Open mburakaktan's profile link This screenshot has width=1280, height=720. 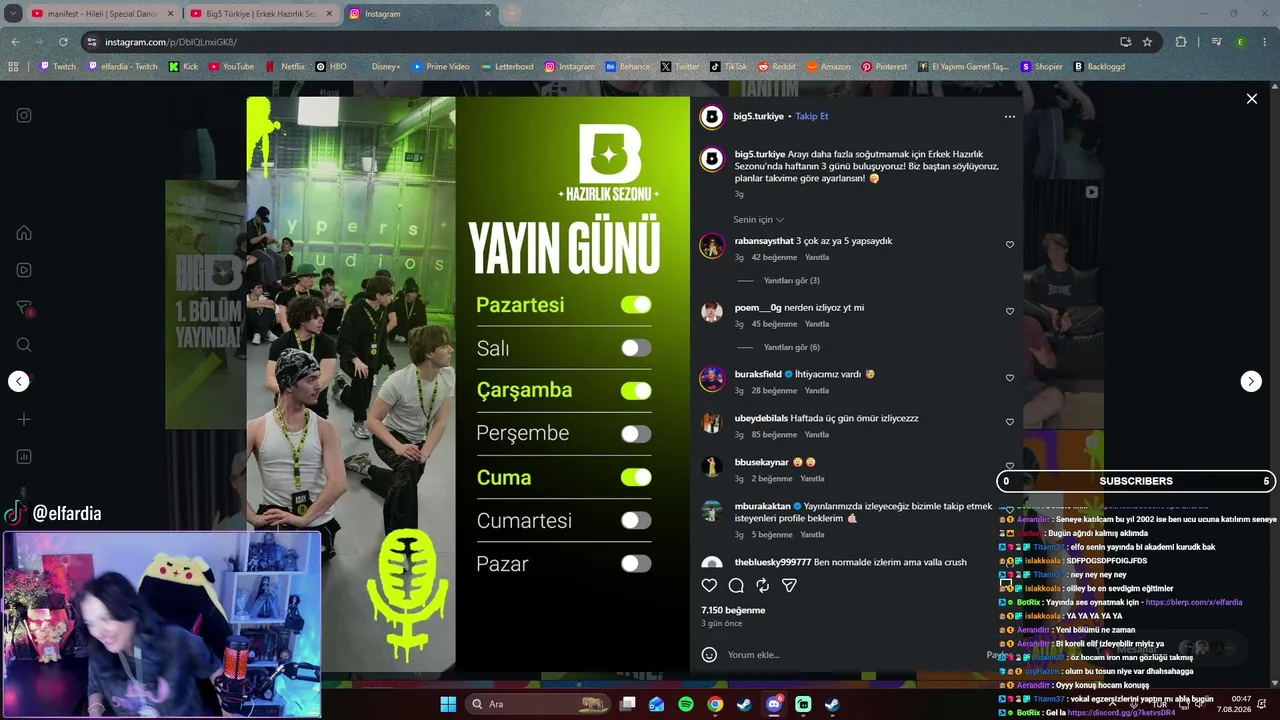763,507
